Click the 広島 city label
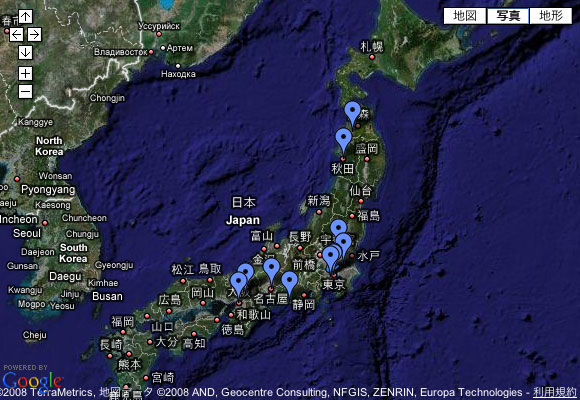The width and height of the screenshot is (580, 400). (x=169, y=299)
